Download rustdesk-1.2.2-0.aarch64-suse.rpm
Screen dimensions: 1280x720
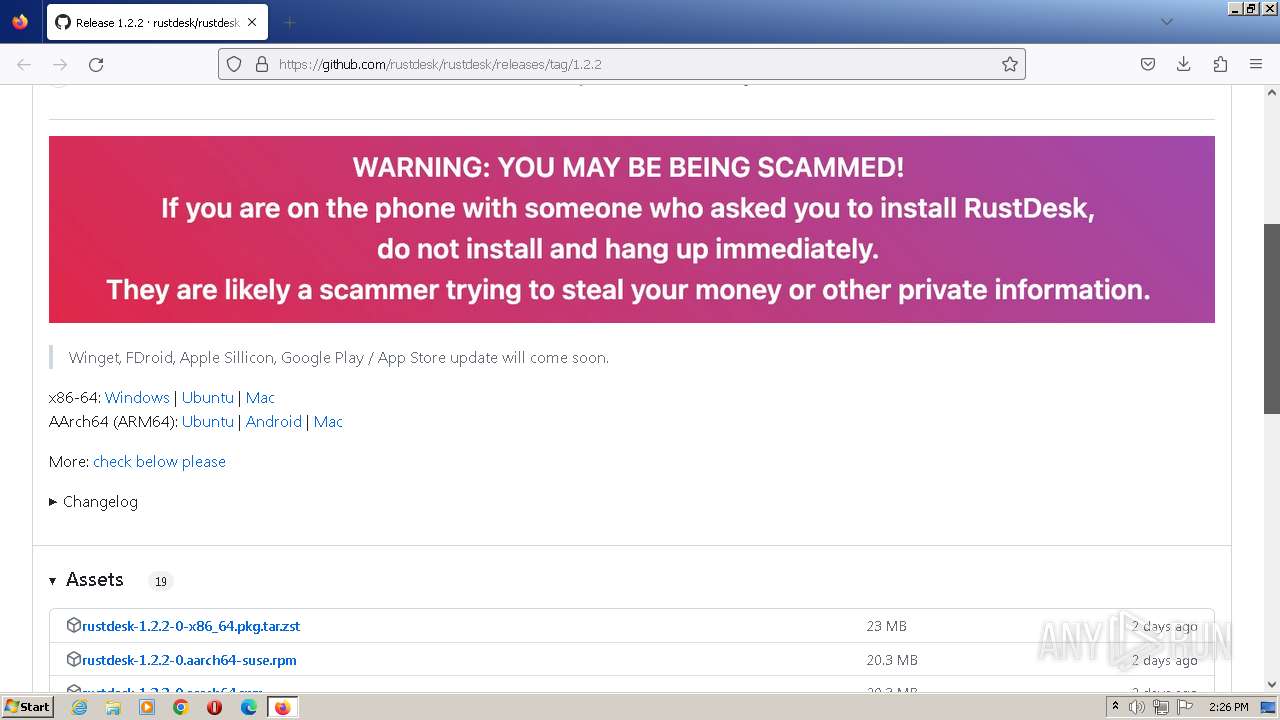(189, 660)
